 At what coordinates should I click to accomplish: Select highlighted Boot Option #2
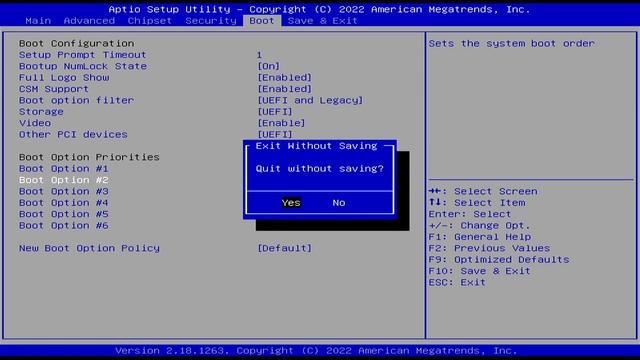(x=63, y=180)
